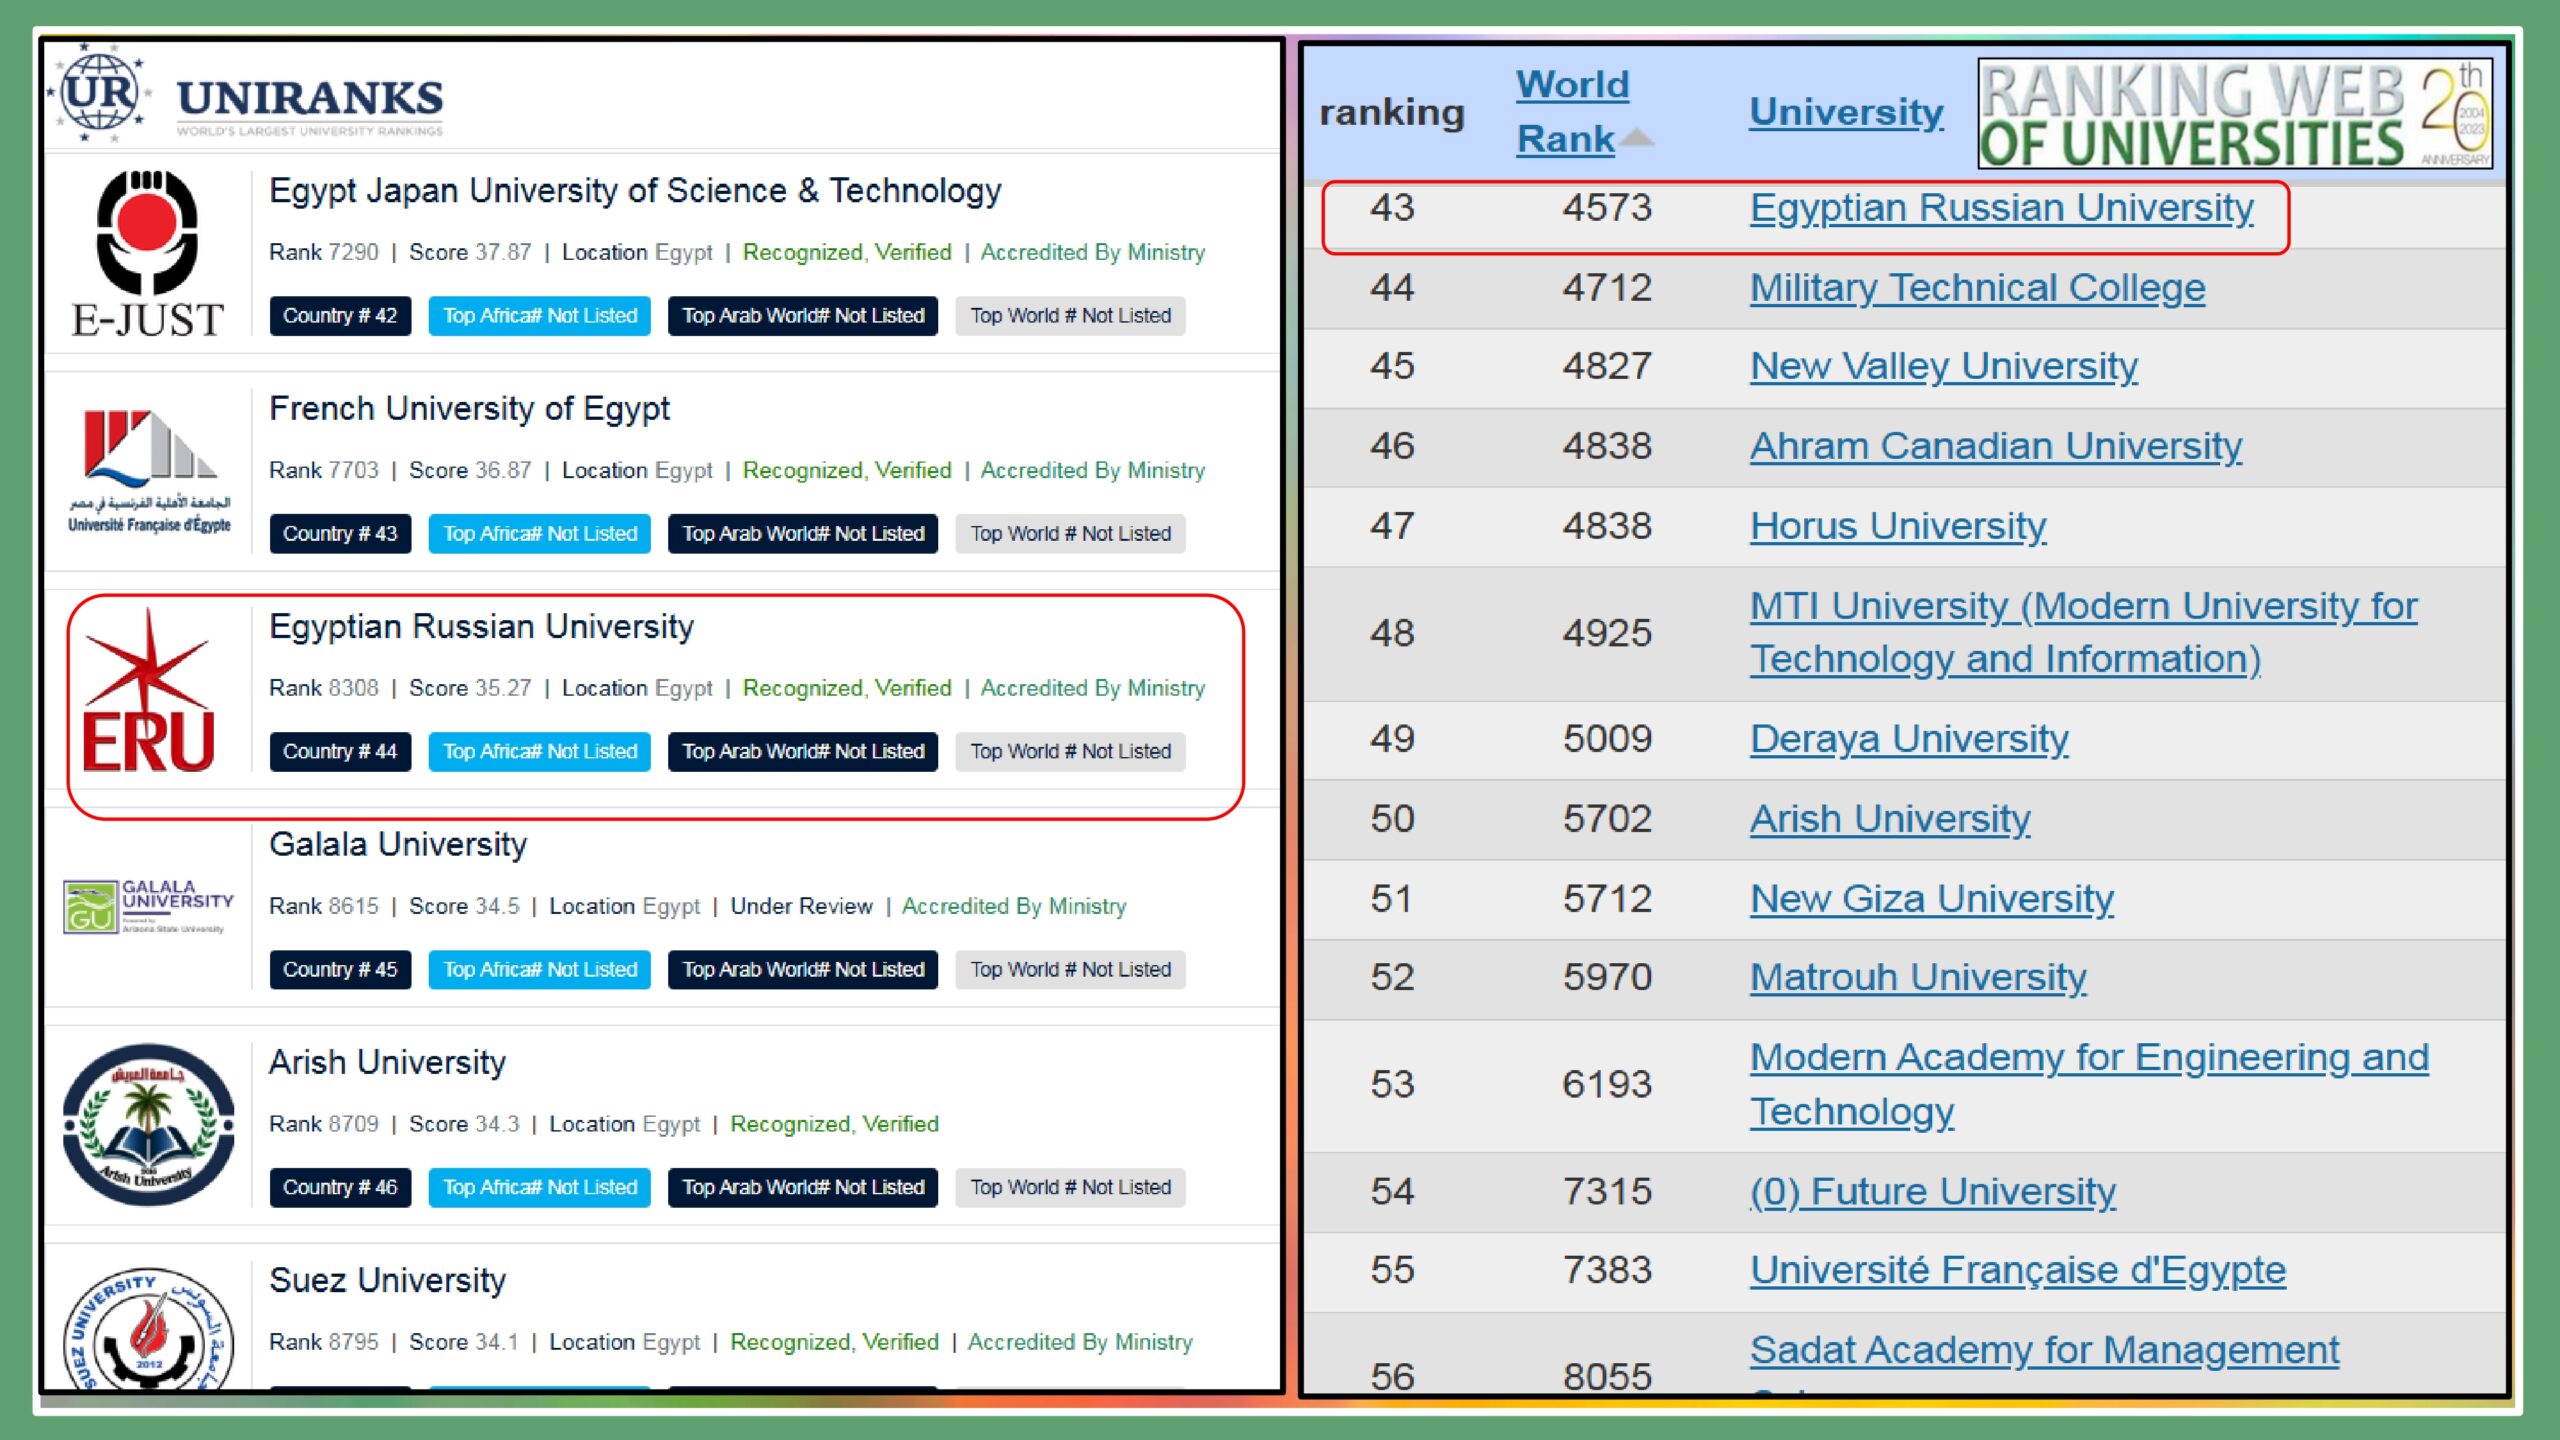The image size is (2560, 1440).
Task: Open (0) Future University link
Action: [x=1932, y=1192]
